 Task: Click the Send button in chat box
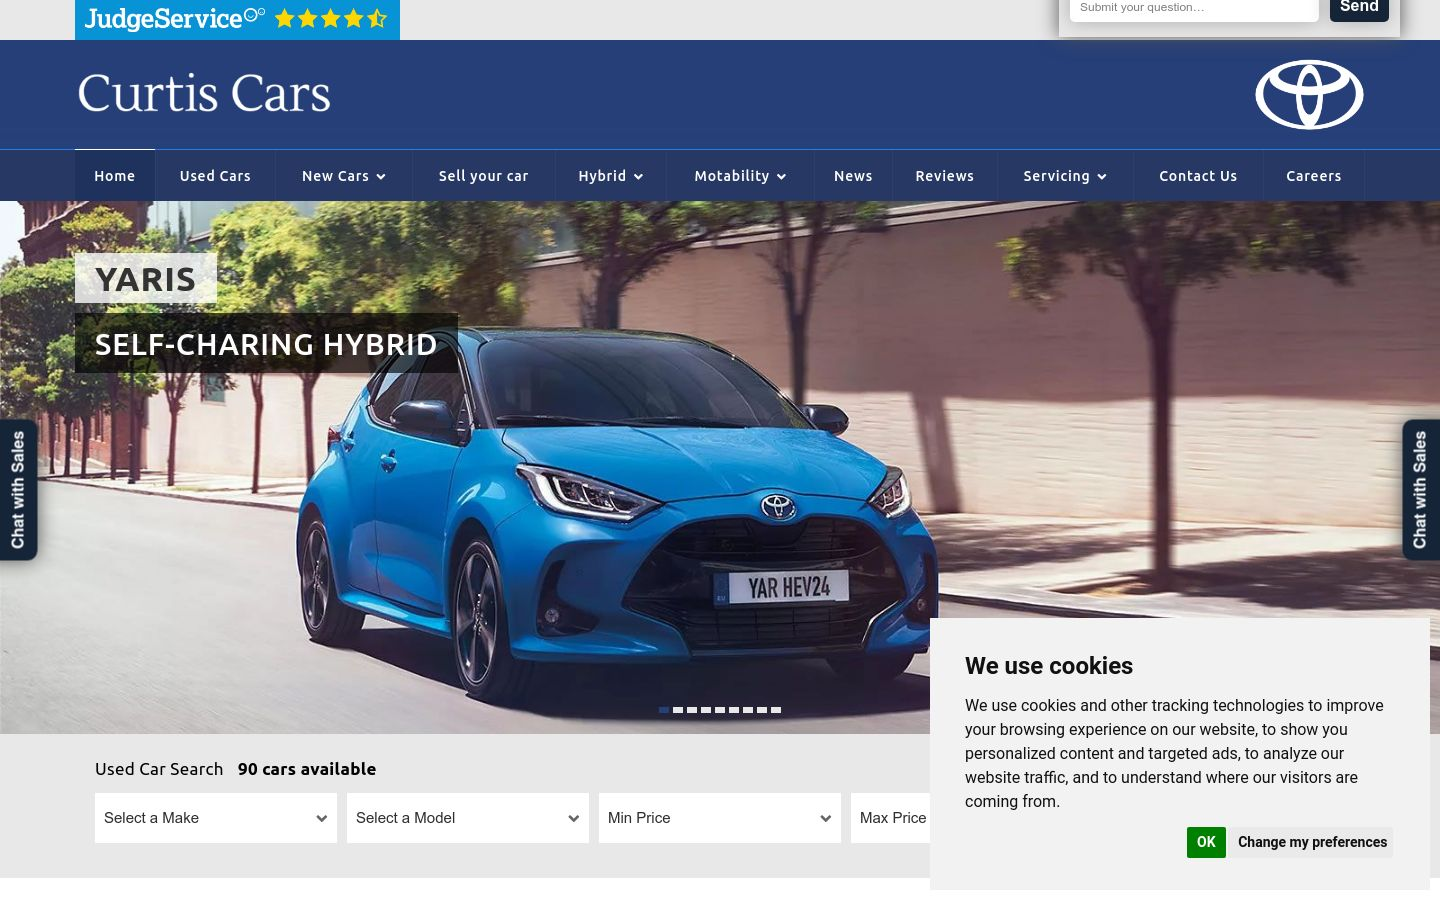tap(1359, 8)
